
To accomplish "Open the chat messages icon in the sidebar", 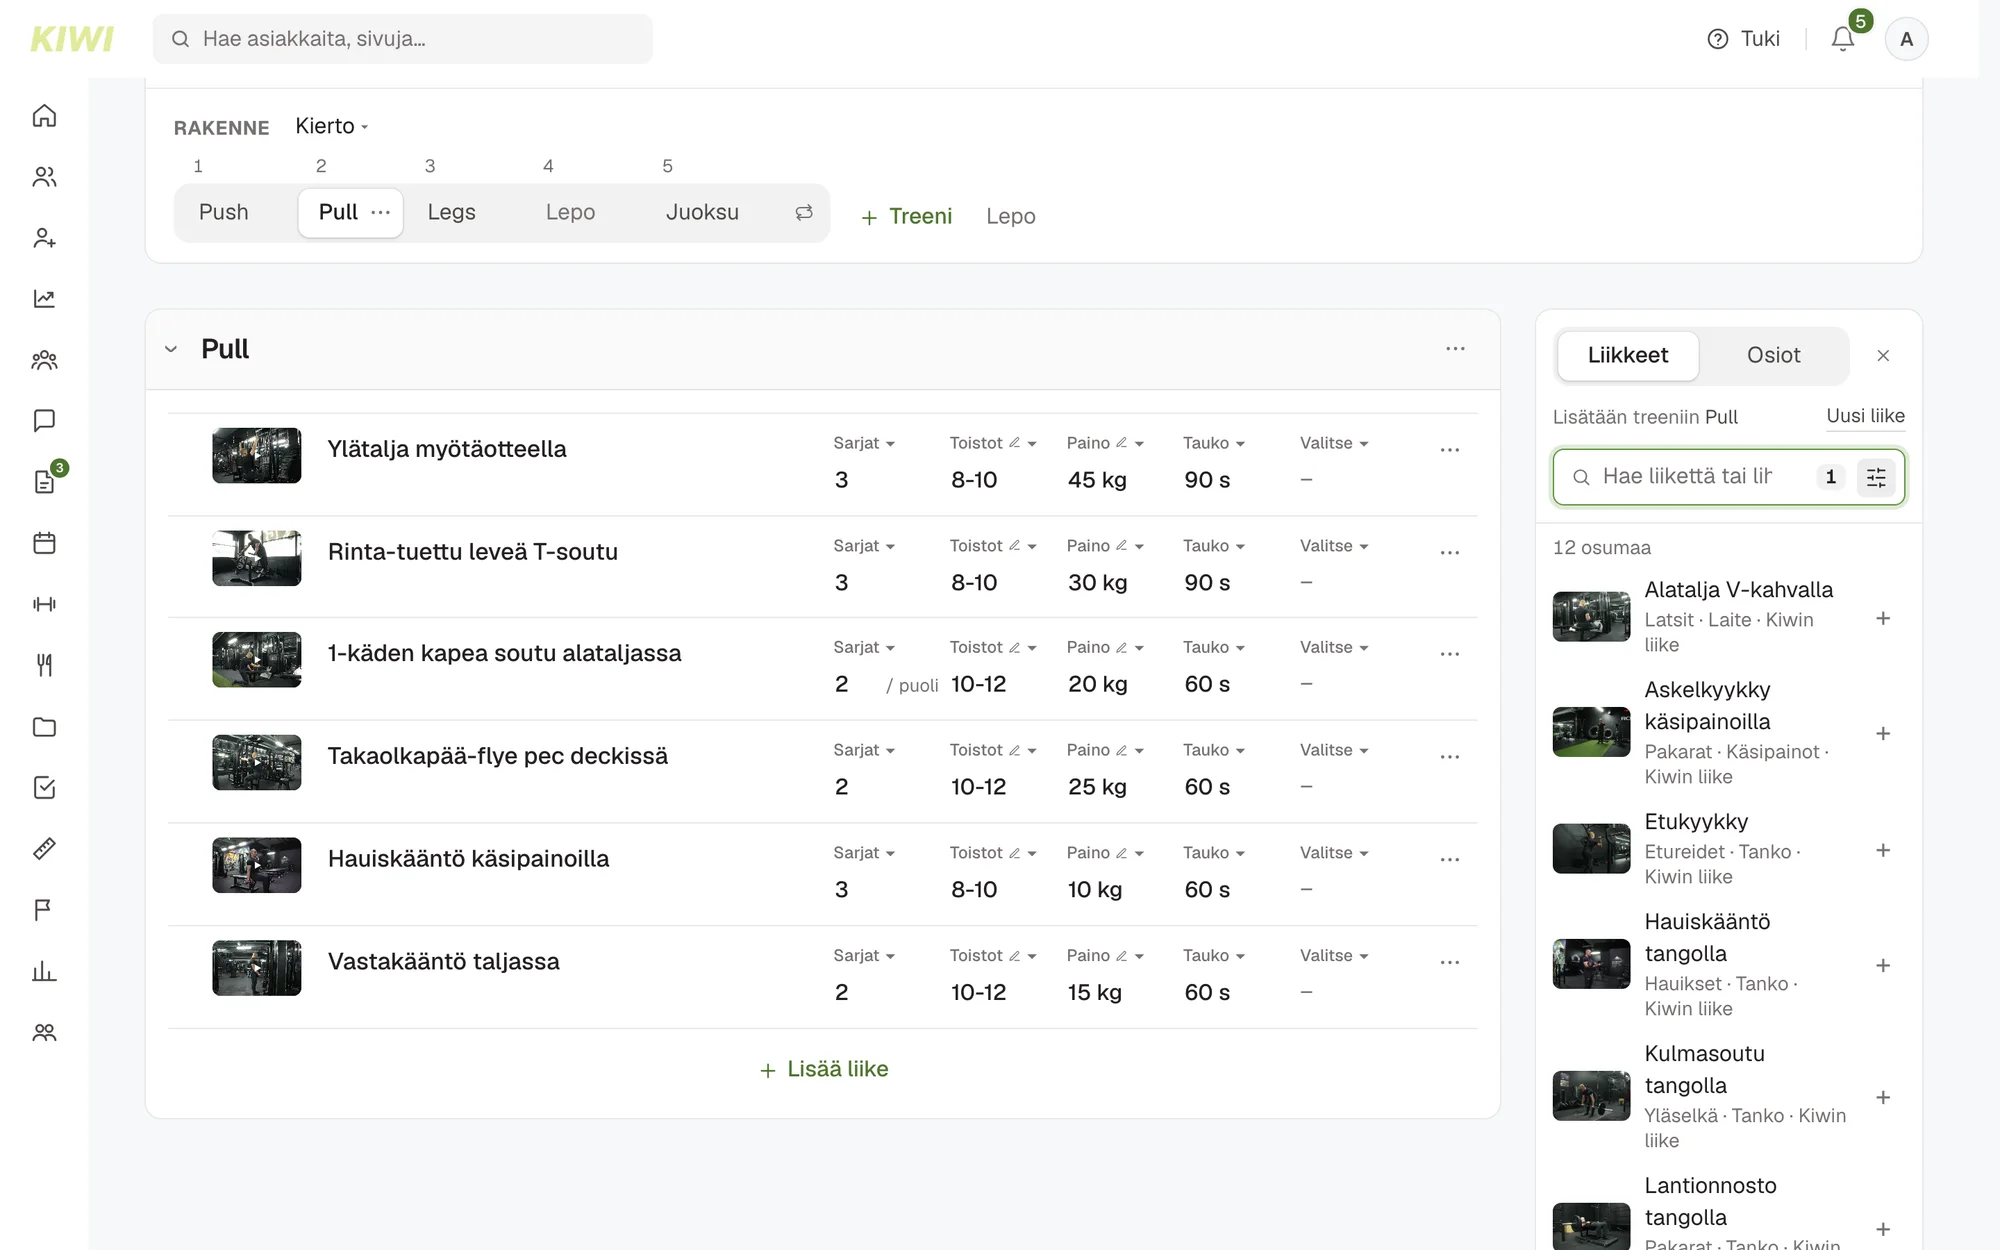I will click(x=44, y=421).
